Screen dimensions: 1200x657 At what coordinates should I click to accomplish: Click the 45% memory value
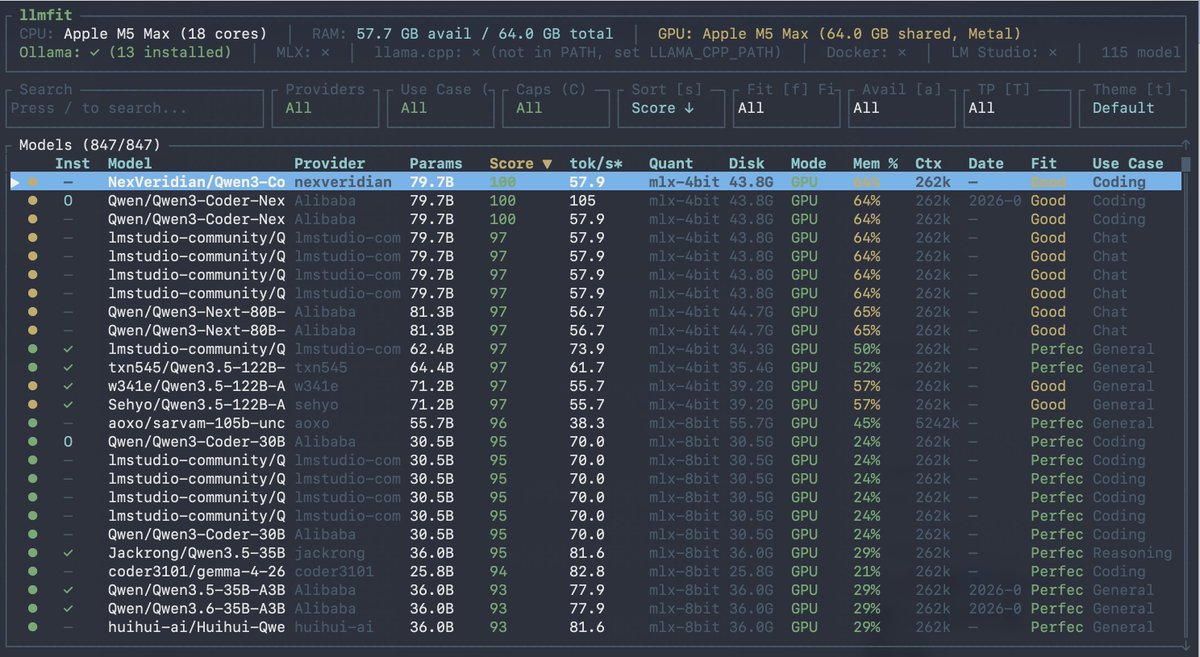[x=866, y=423]
